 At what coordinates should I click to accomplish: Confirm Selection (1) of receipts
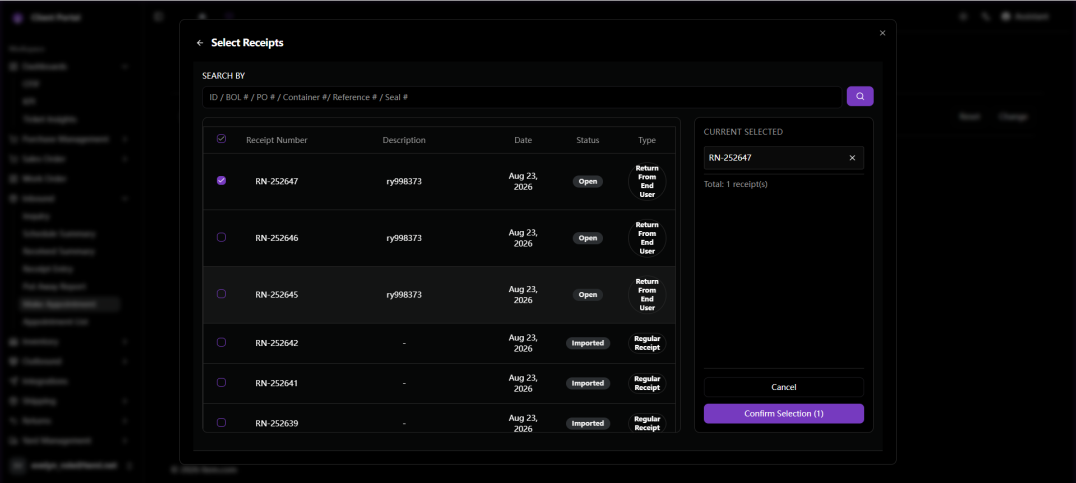(x=784, y=414)
